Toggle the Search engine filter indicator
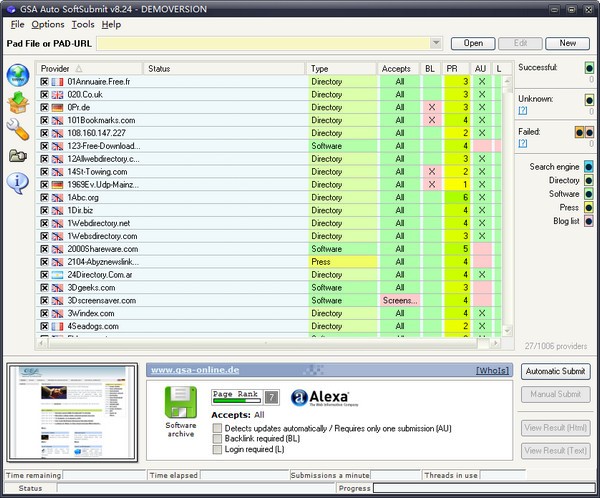 tap(589, 167)
